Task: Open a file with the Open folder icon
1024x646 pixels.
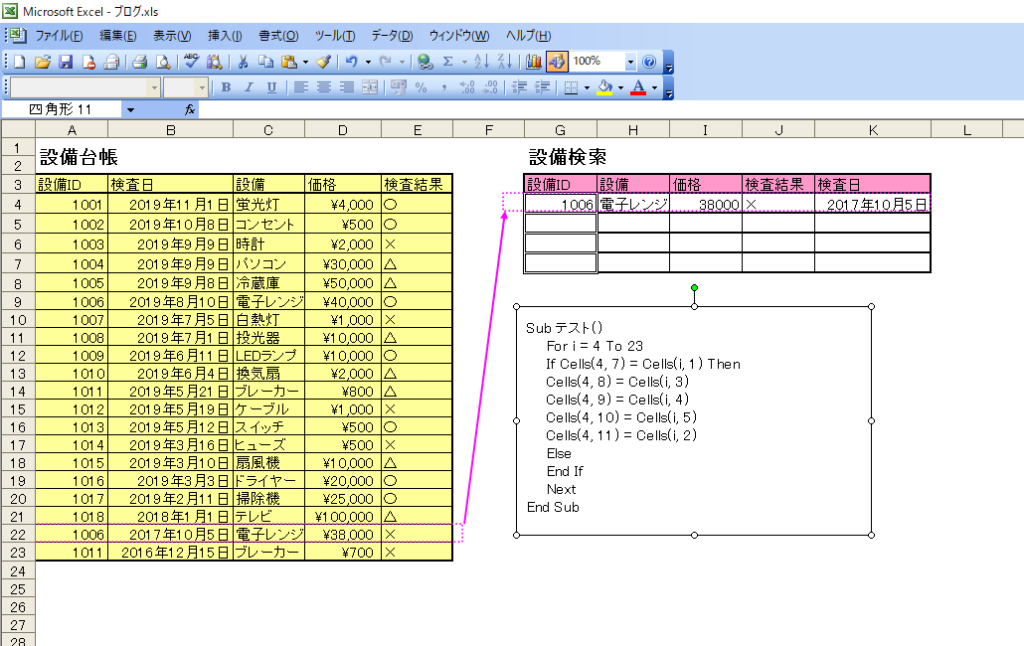Action: 42,62
